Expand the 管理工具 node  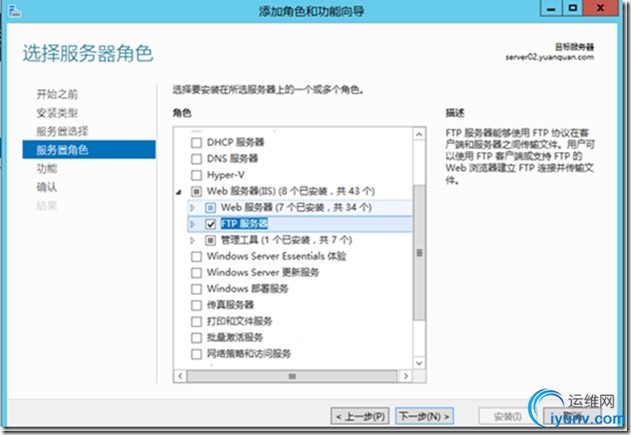click(x=193, y=240)
